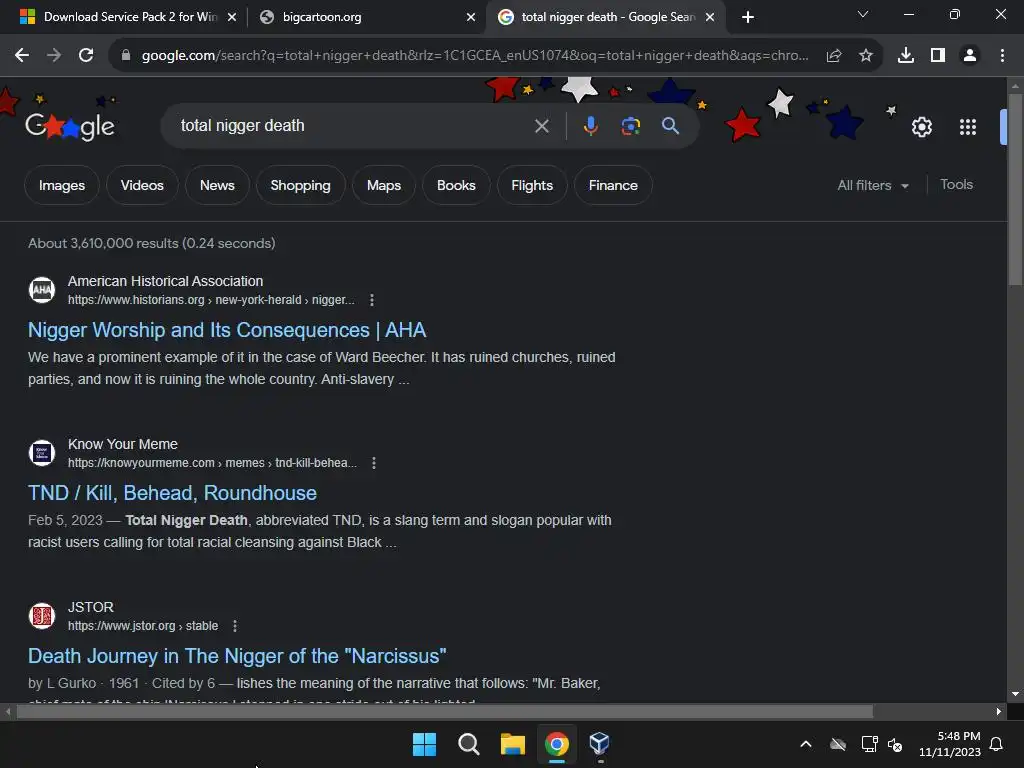This screenshot has width=1024, height=768.
Task: Click the volume icon in system tray
Action: pos(895,744)
